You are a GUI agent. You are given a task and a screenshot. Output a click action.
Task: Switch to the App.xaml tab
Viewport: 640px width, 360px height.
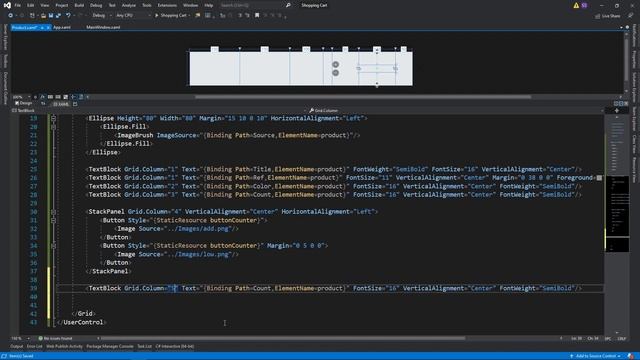coord(62,27)
